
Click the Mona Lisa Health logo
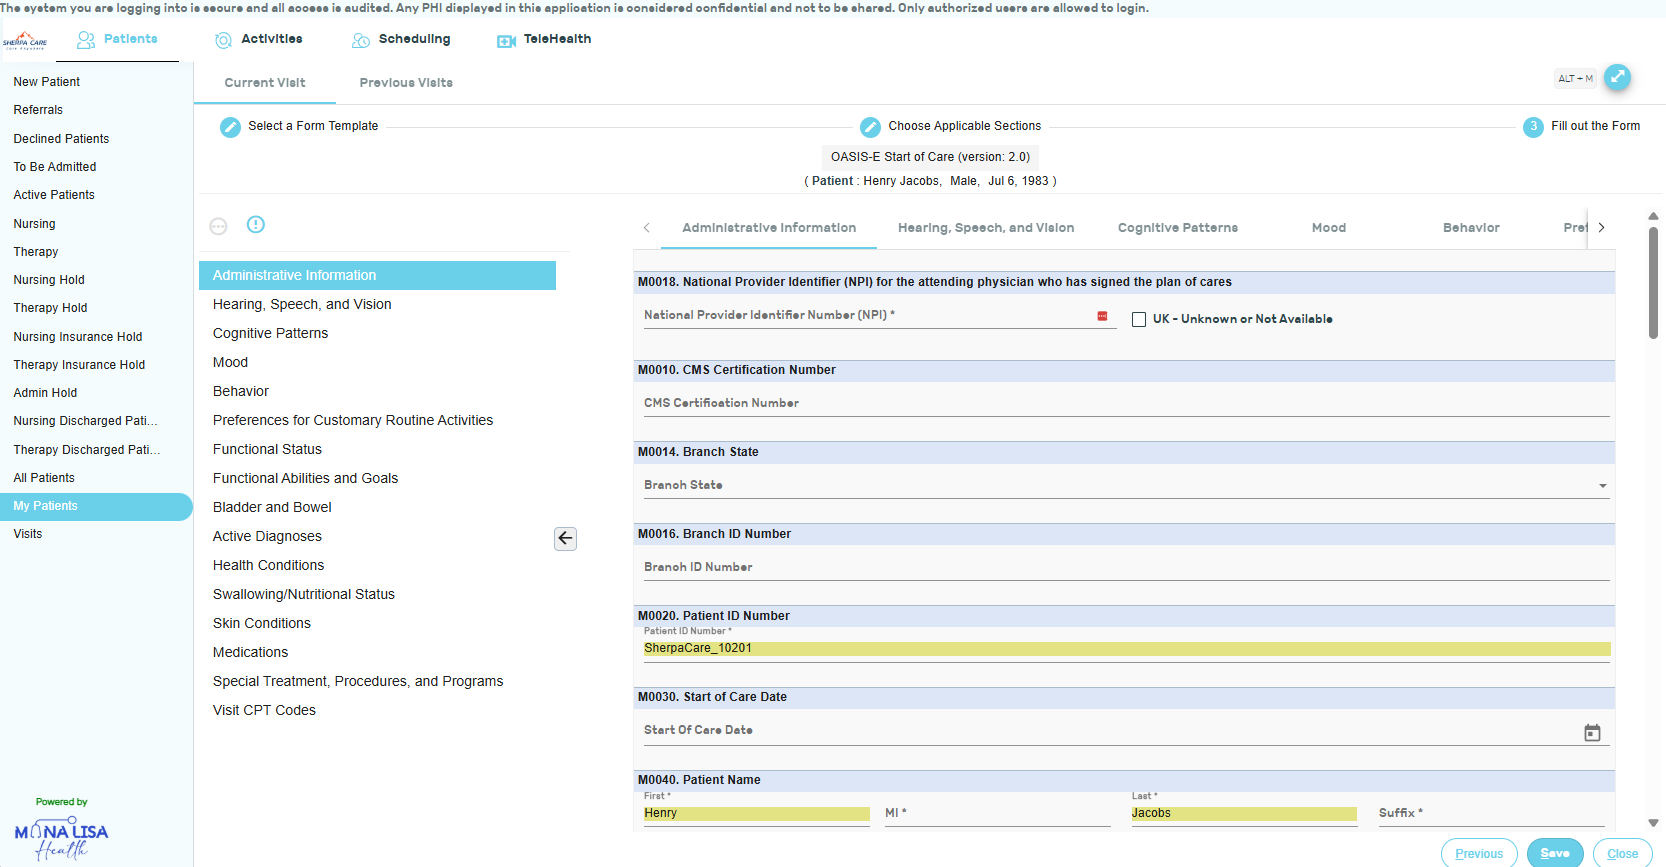[x=61, y=839]
